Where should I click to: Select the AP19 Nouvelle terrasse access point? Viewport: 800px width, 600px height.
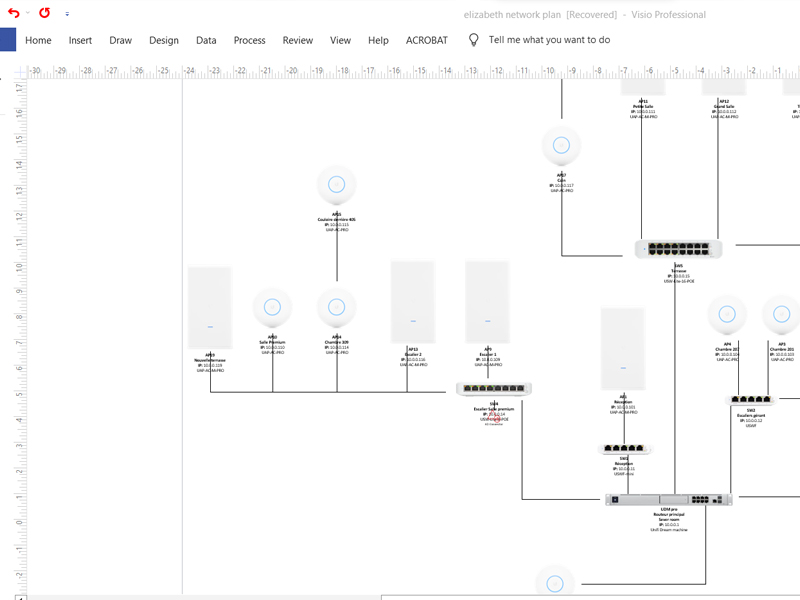click(210, 306)
